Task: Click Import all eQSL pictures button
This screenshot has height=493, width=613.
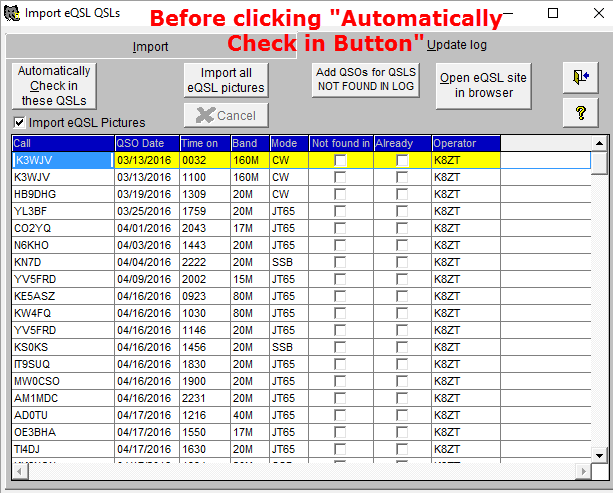Action: click(x=226, y=80)
